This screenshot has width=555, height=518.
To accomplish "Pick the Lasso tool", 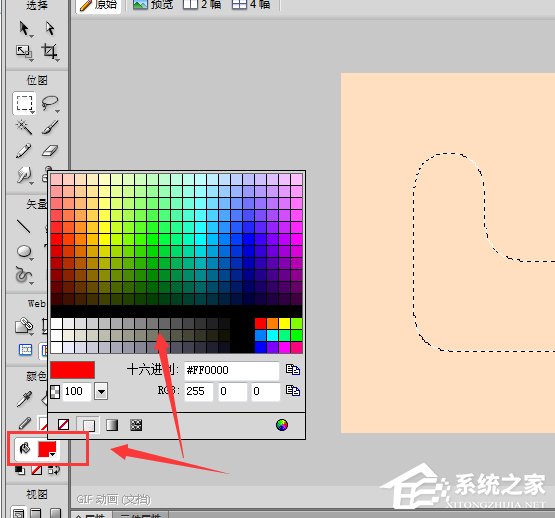I will click(50, 103).
